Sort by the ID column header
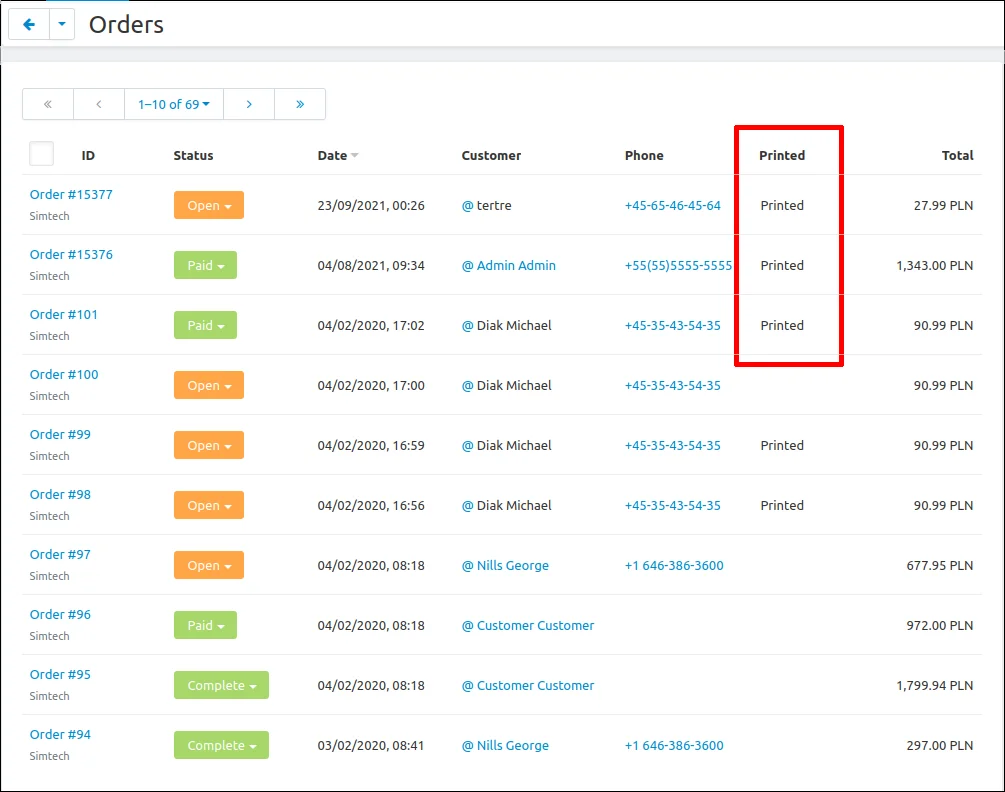This screenshot has width=1005, height=792. click(x=88, y=155)
